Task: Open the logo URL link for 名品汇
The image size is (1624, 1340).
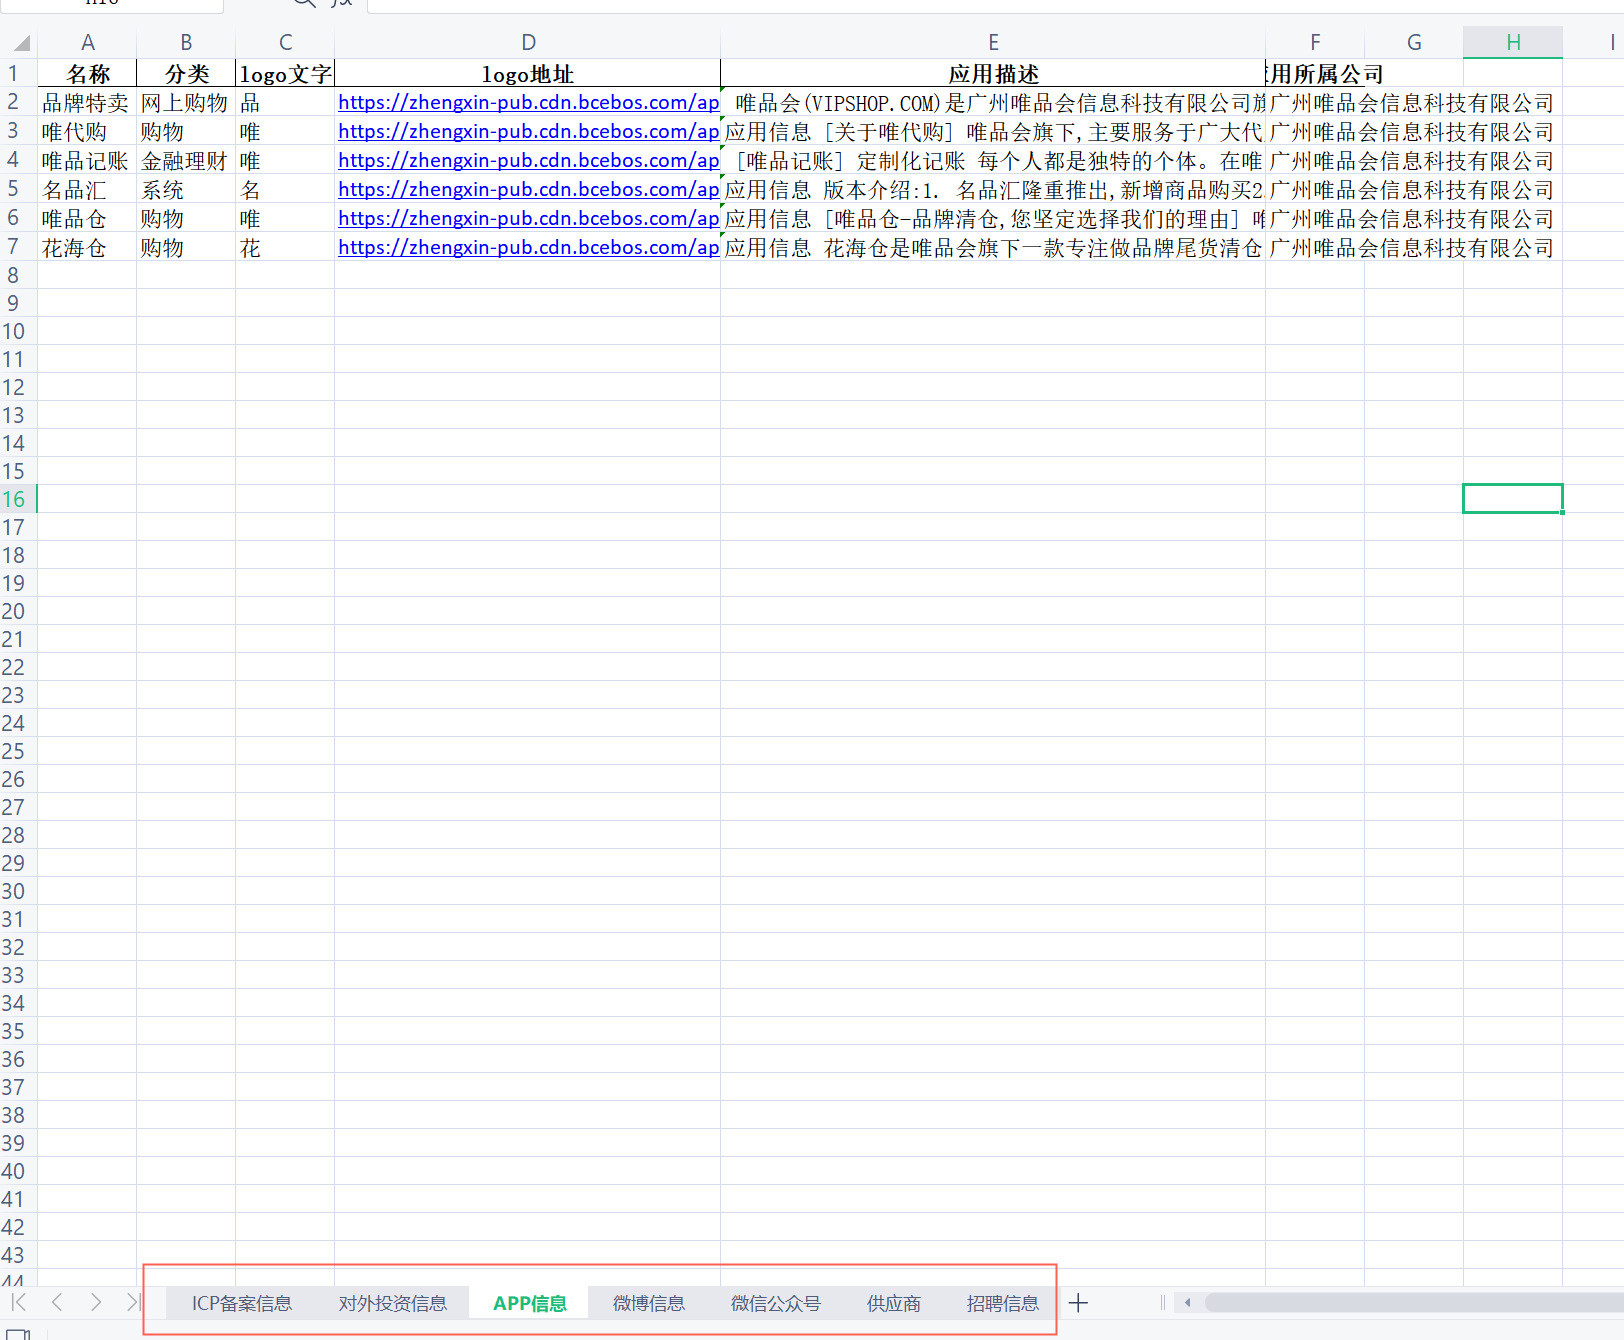Action: pyautogui.click(x=528, y=189)
